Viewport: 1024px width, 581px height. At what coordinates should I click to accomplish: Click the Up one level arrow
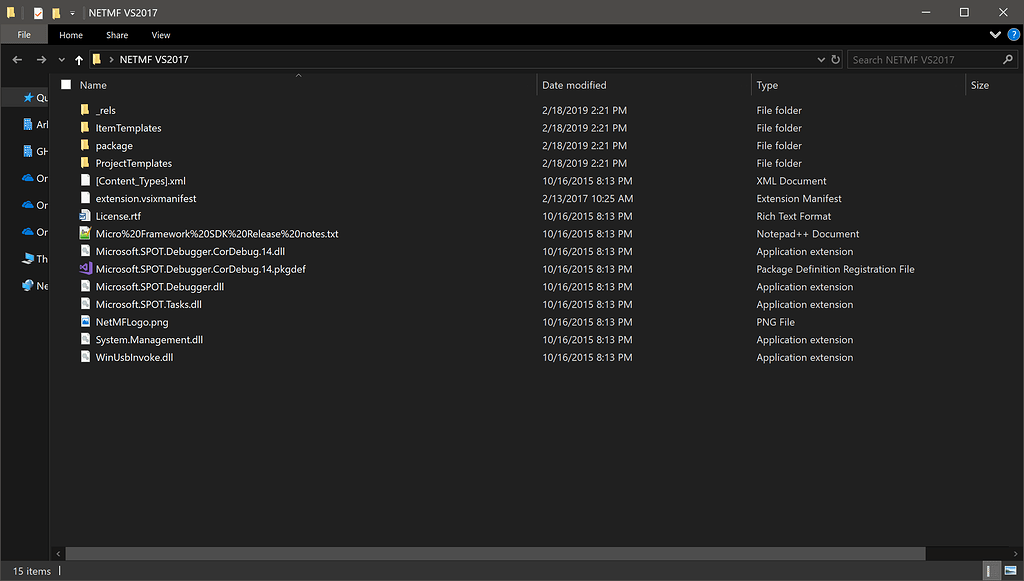point(79,60)
